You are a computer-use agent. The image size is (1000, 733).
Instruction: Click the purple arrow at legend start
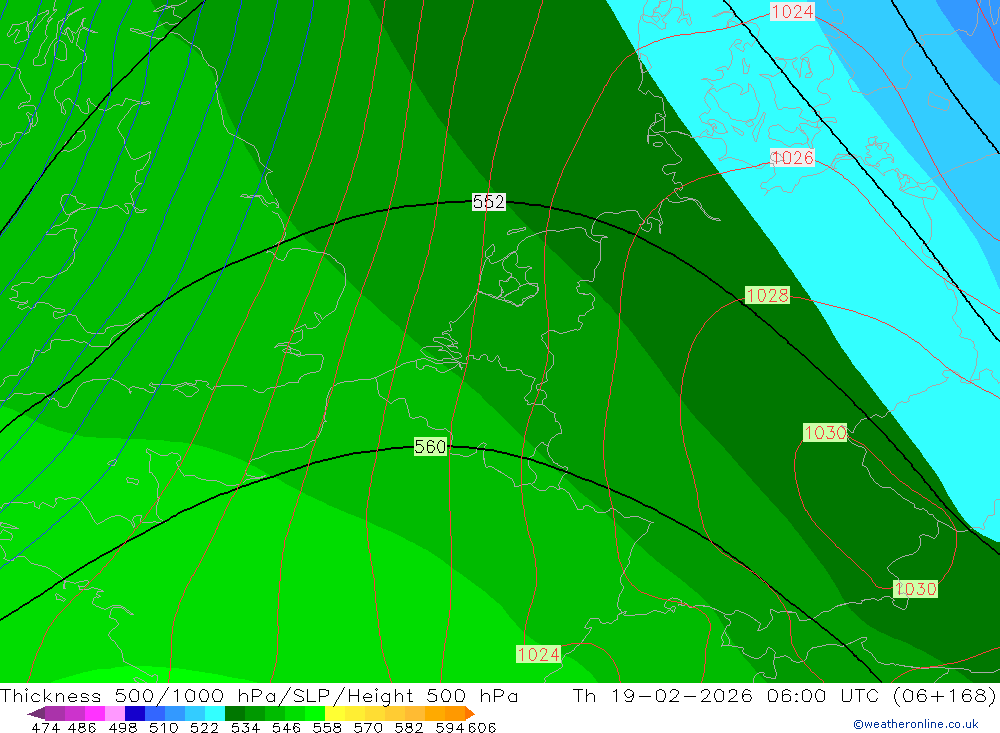(36, 713)
